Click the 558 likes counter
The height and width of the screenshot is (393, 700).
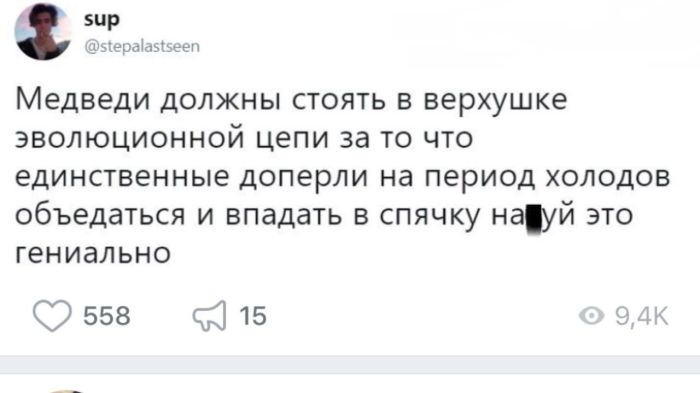coord(107,316)
